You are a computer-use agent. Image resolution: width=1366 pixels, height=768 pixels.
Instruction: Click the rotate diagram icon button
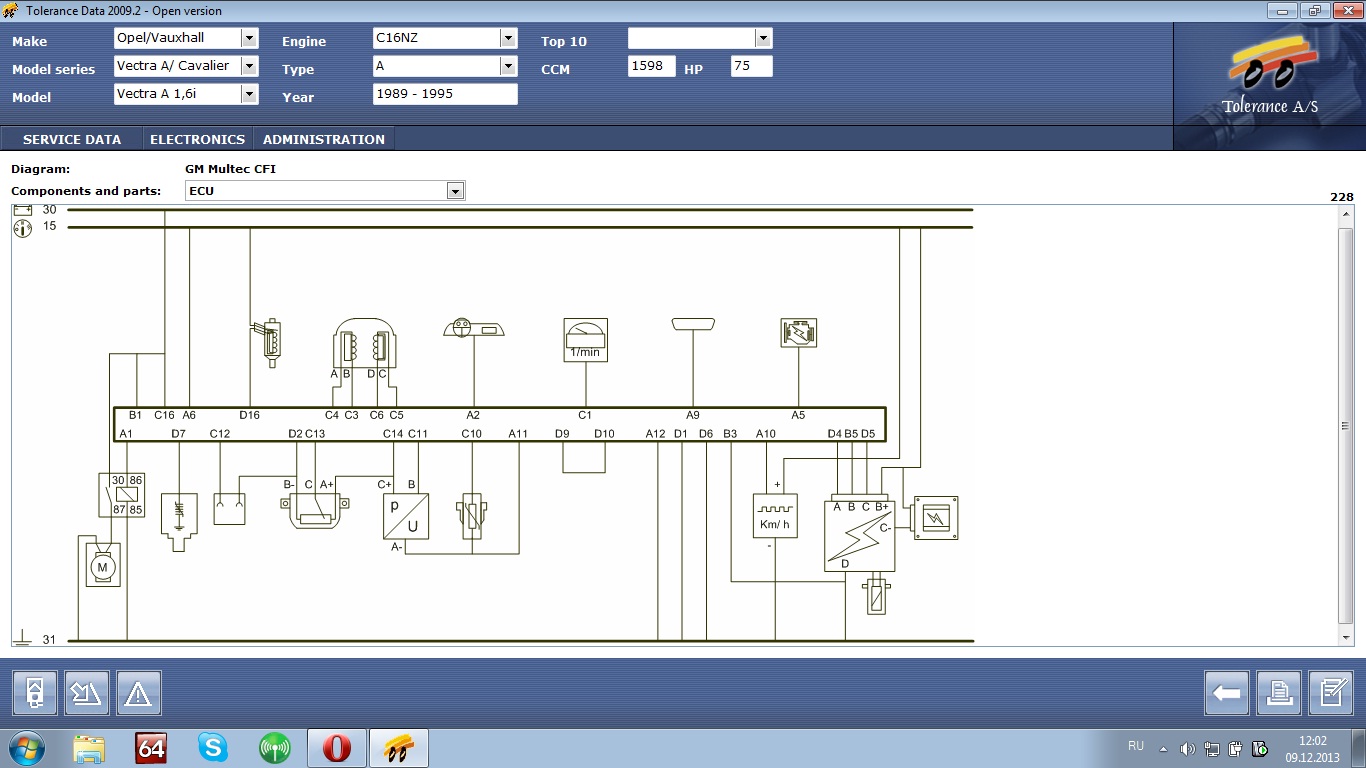click(x=86, y=693)
